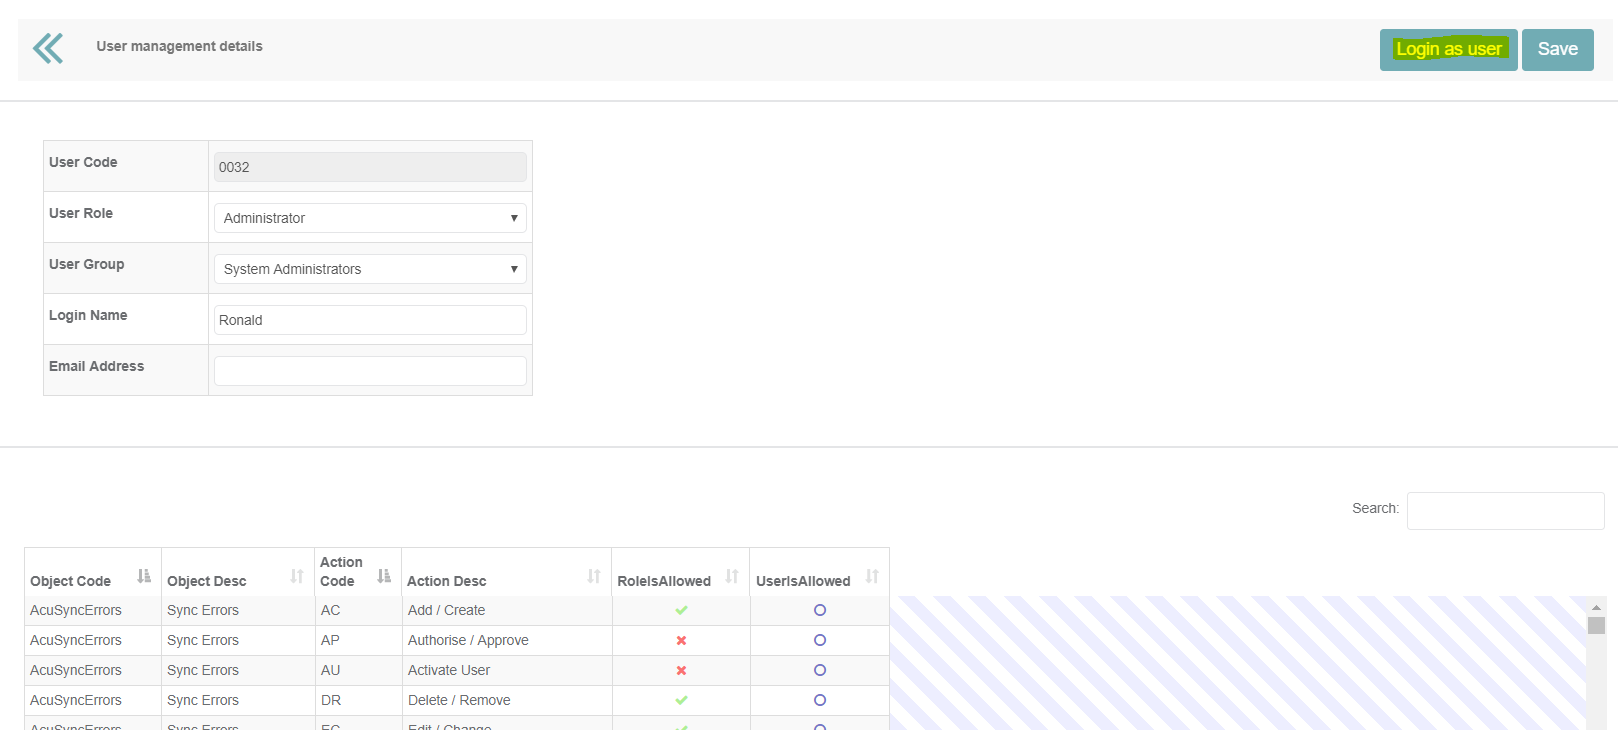Click green checkmark for Add / Create row

click(681, 610)
